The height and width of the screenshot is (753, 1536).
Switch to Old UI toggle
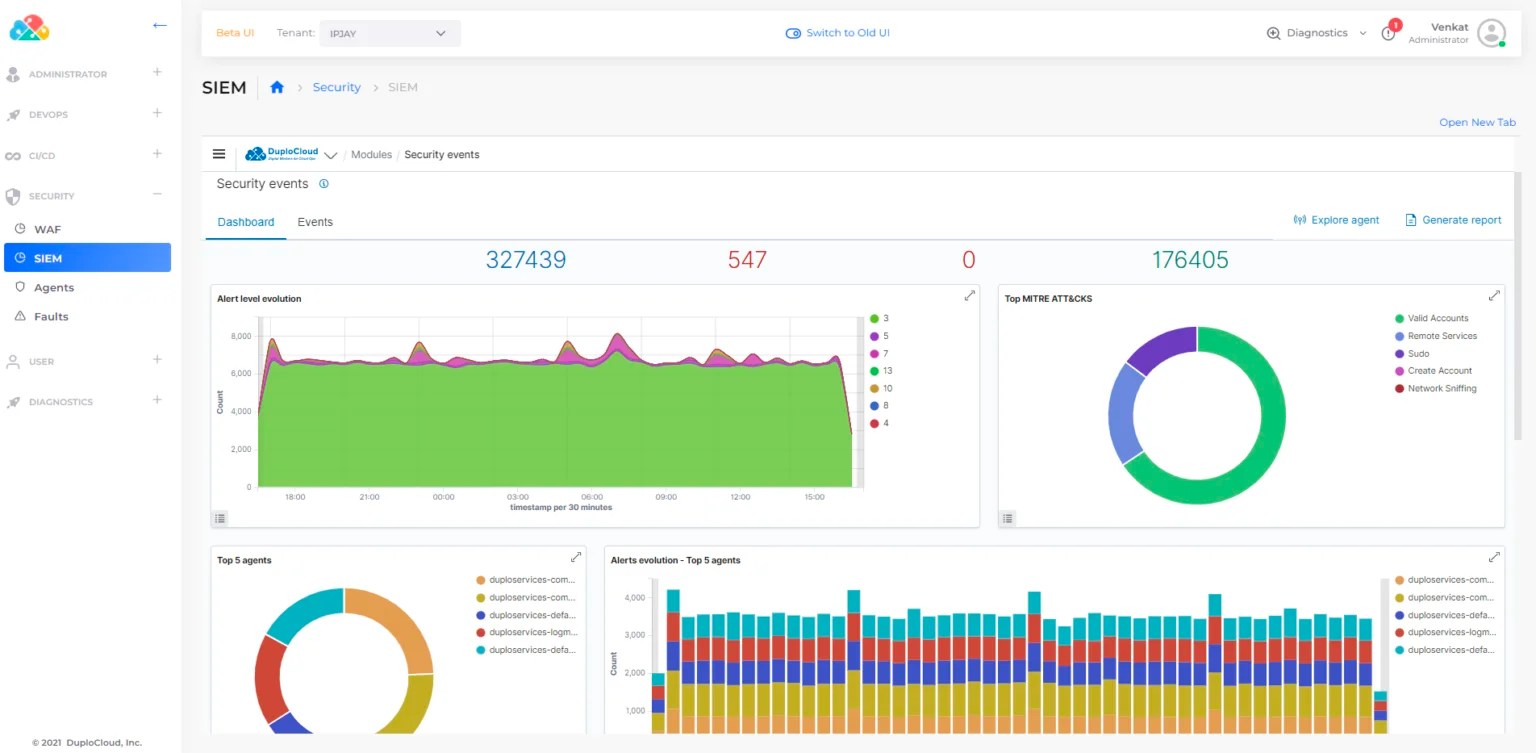tap(837, 33)
